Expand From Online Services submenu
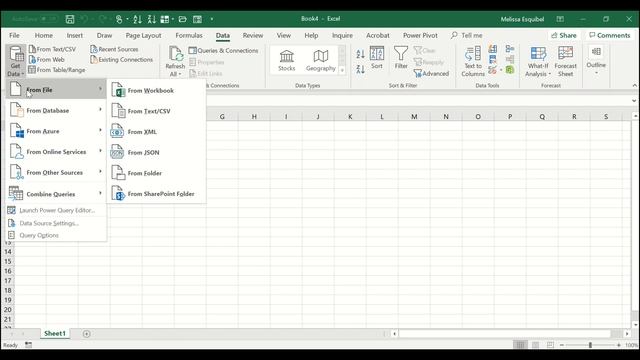640x360 pixels. click(x=56, y=152)
